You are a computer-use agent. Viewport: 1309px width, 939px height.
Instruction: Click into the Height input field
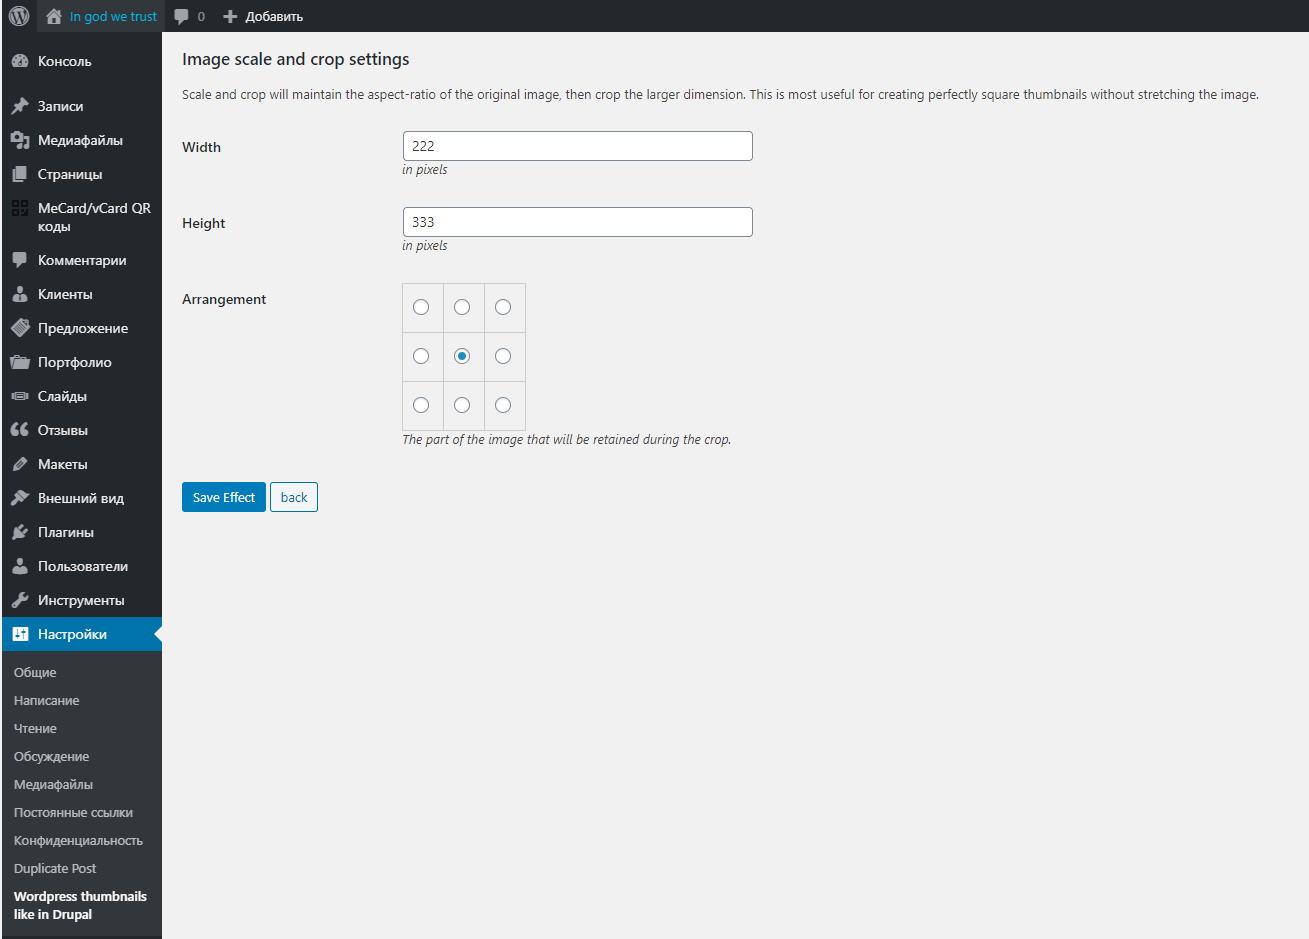[x=577, y=222]
